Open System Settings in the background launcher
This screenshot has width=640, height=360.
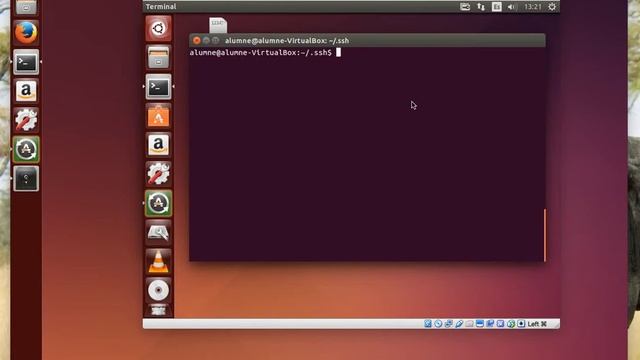tap(26, 120)
